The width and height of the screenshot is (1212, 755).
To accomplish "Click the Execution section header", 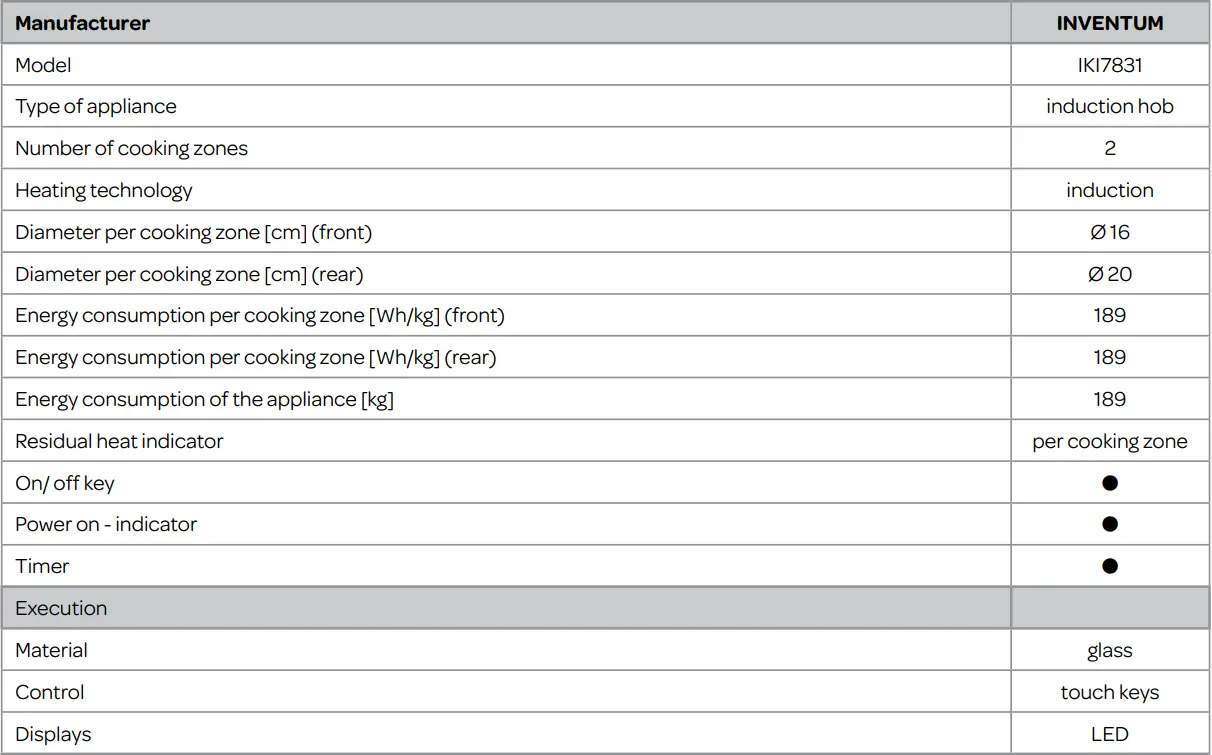I will tap(61, 608).
